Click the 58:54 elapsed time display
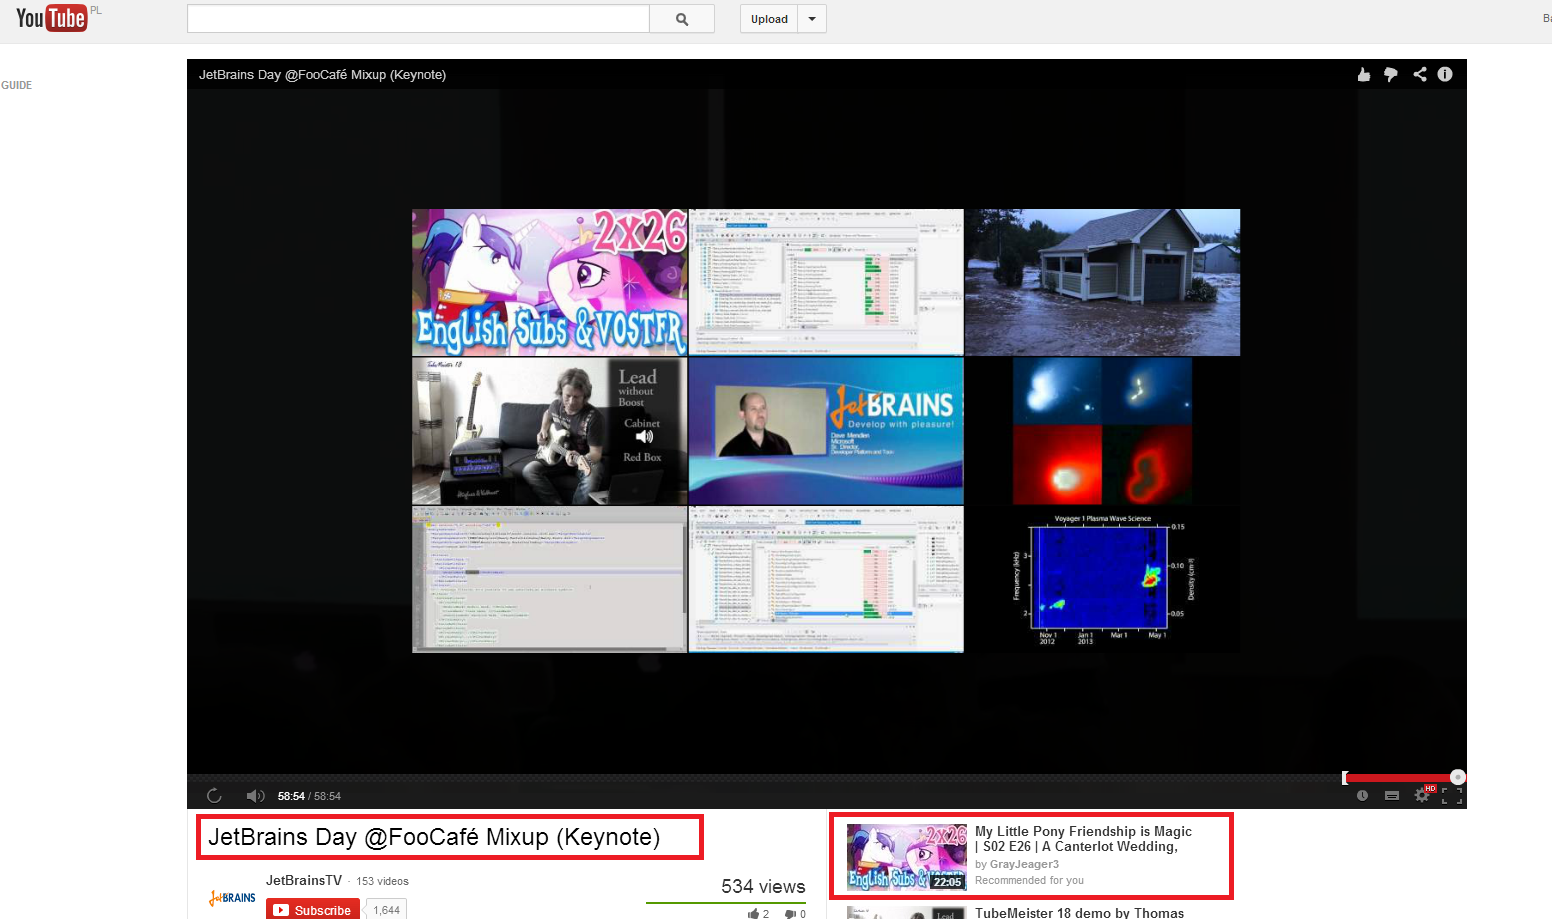This screenshot has width=1552, height=919. click(x=291, y=796)
